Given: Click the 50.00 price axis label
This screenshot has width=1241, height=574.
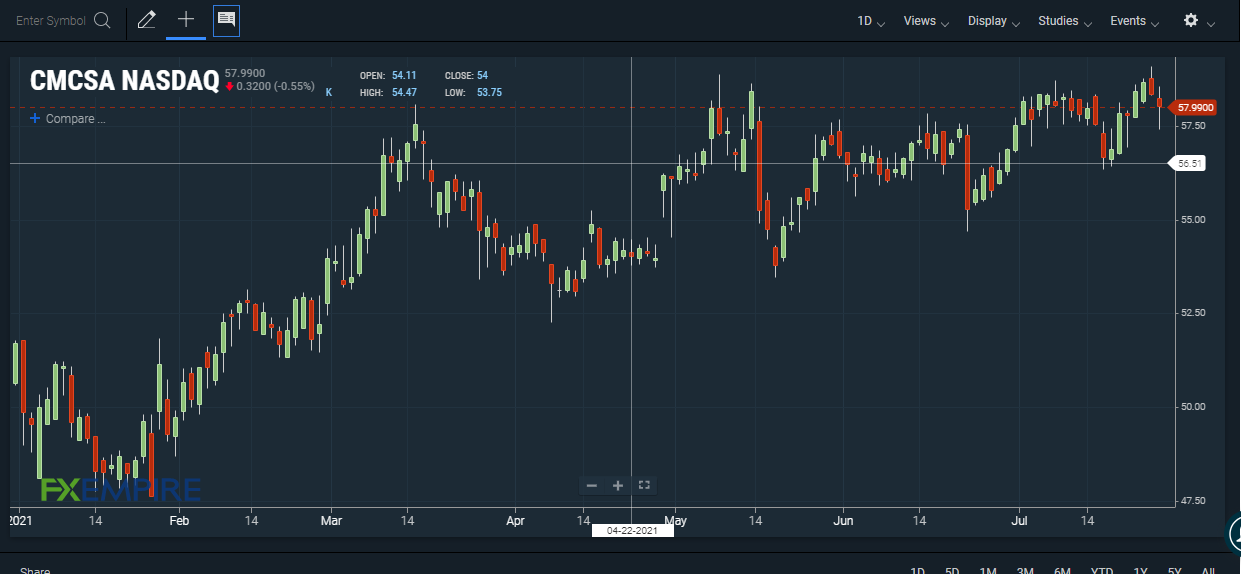Looking at the screenshot, I should (x=1192, y=406).
